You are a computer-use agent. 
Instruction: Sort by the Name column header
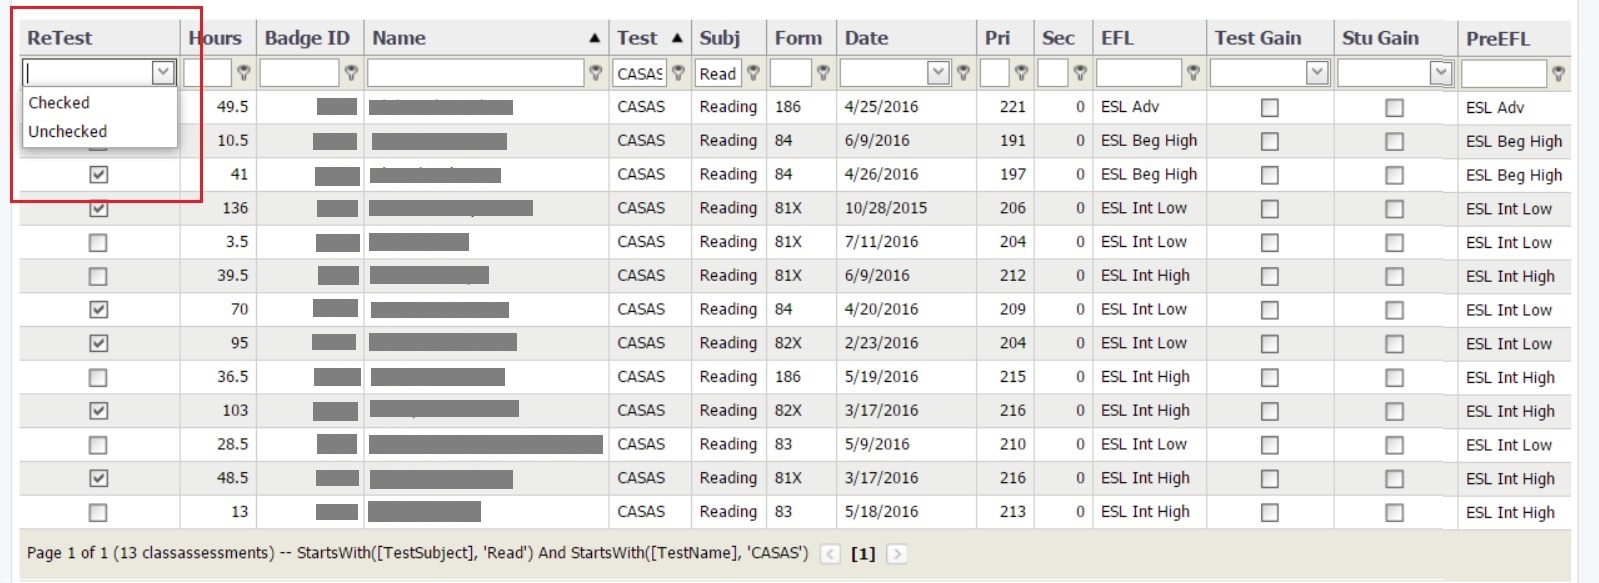click(x=400, y=38)
